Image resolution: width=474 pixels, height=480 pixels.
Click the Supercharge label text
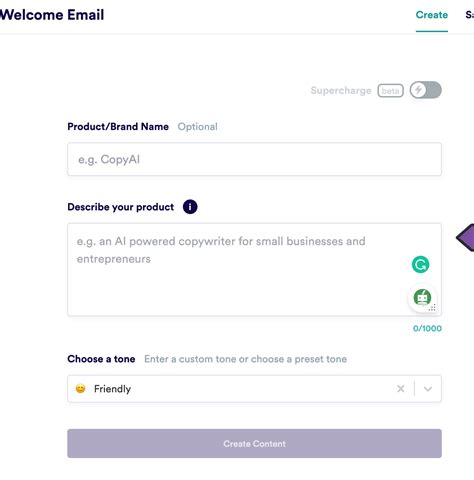click(341, 91)
